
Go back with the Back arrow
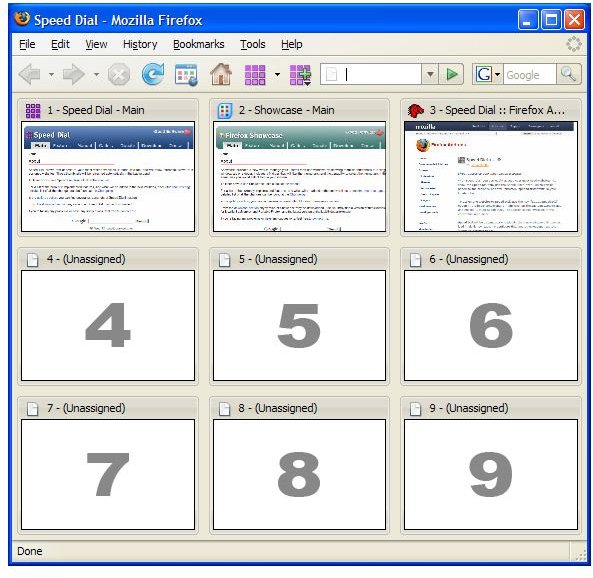(29, 74)
